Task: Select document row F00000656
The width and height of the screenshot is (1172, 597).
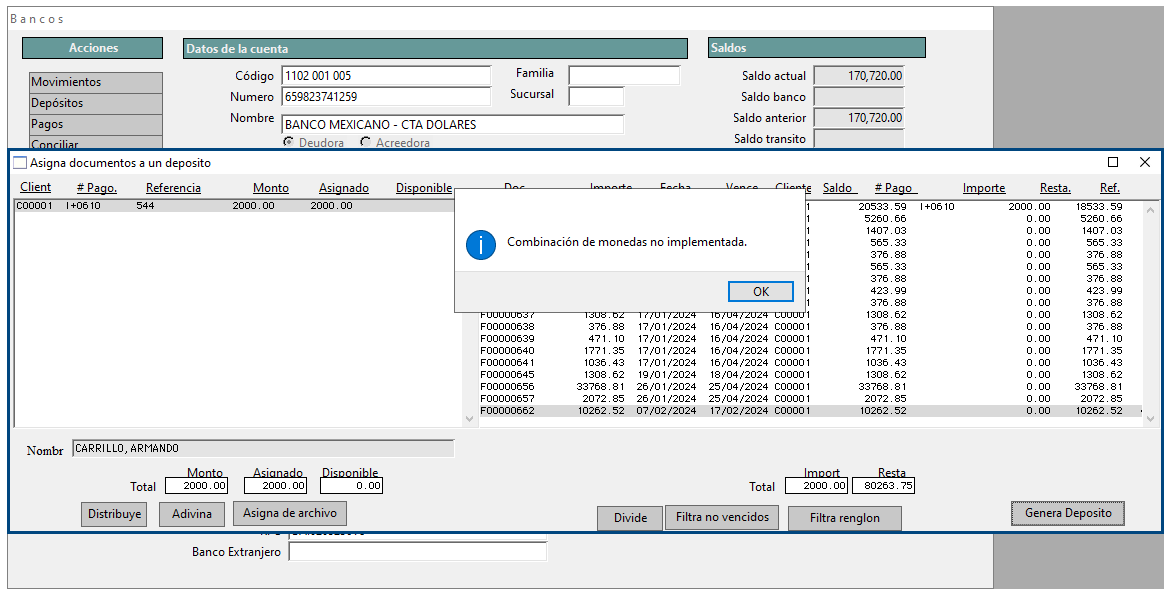Action: pos(811,386)
